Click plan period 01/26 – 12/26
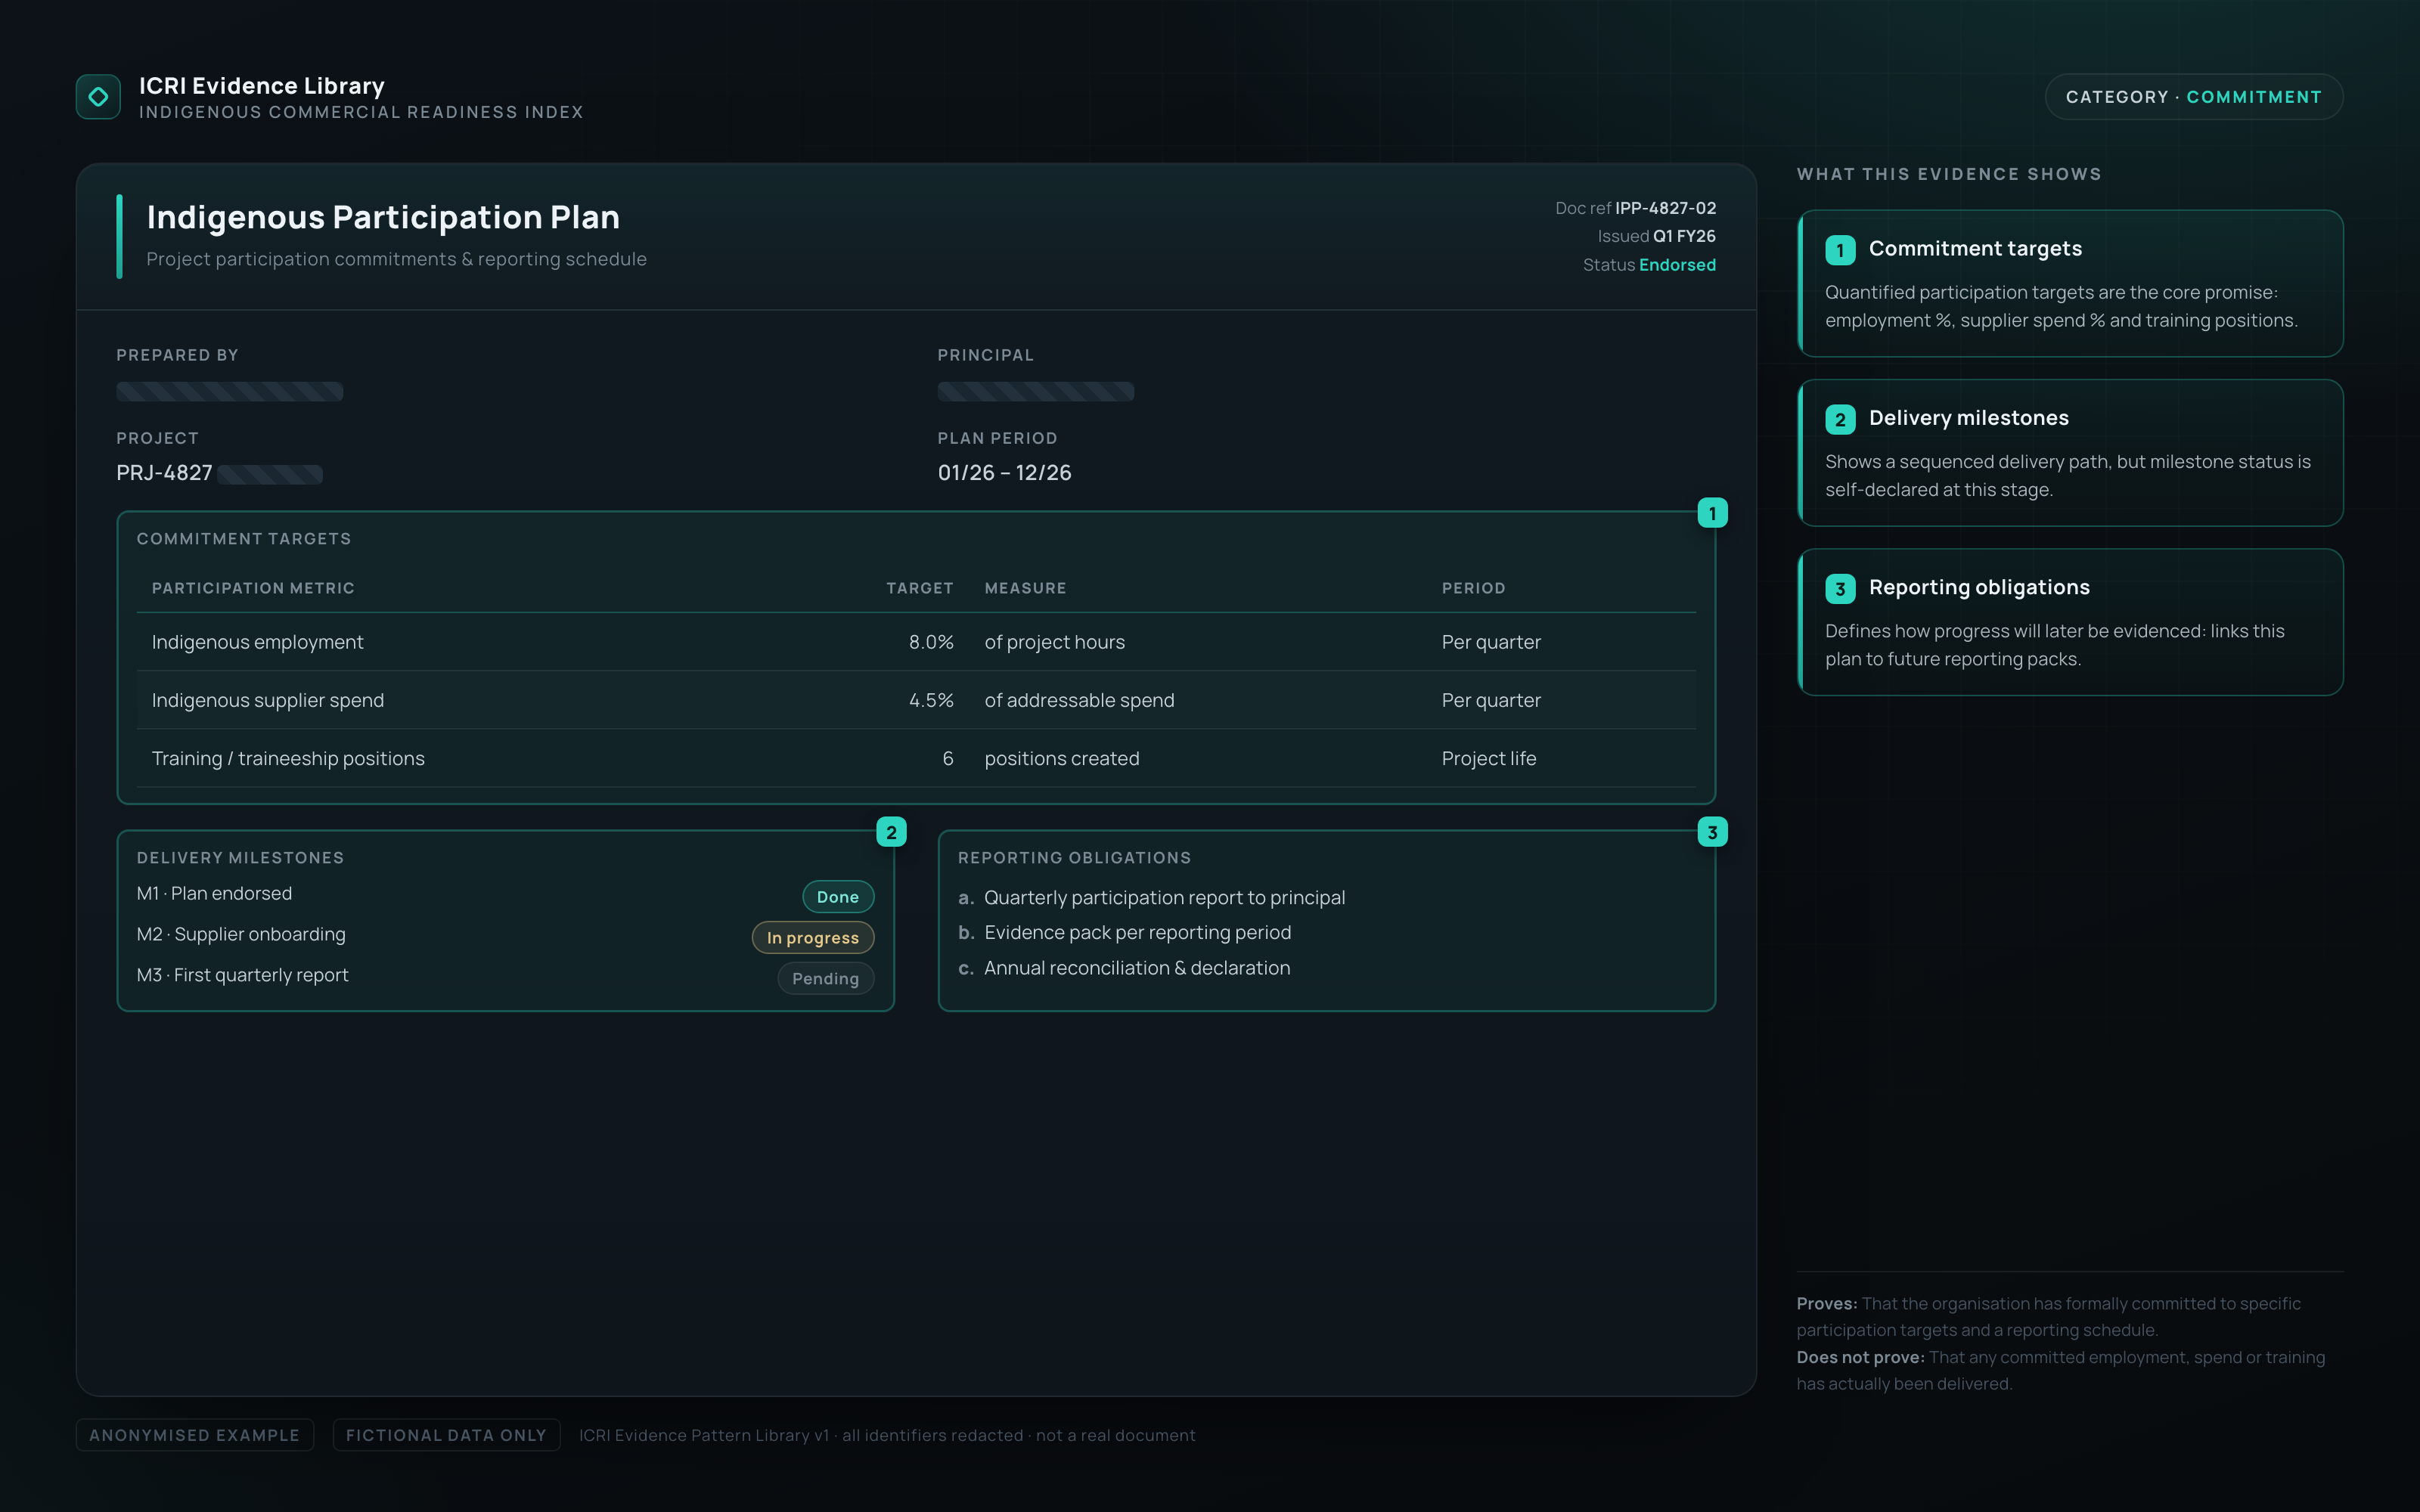This screenshot has height=1512, width=2420. coord(1004,473)
